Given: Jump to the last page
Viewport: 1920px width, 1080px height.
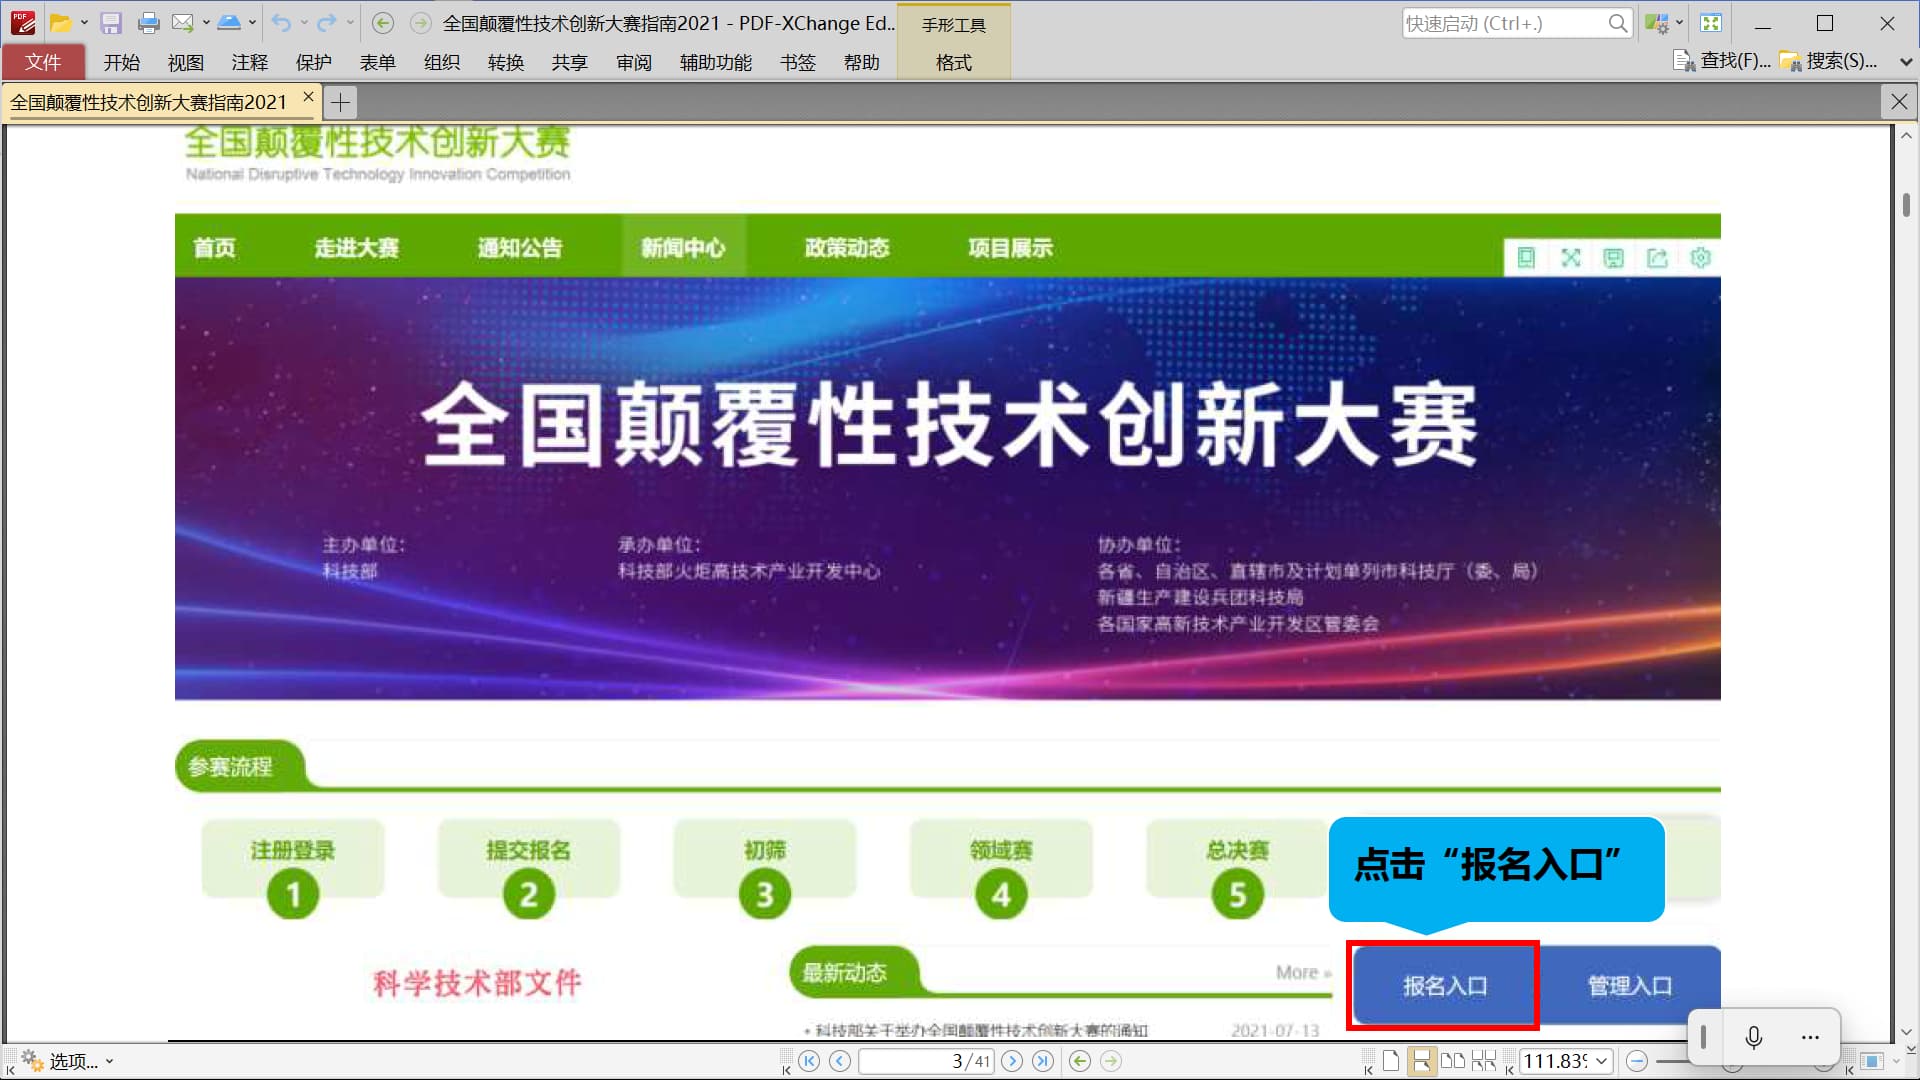Looking at the screenshot, I should coord(1043,1061).
